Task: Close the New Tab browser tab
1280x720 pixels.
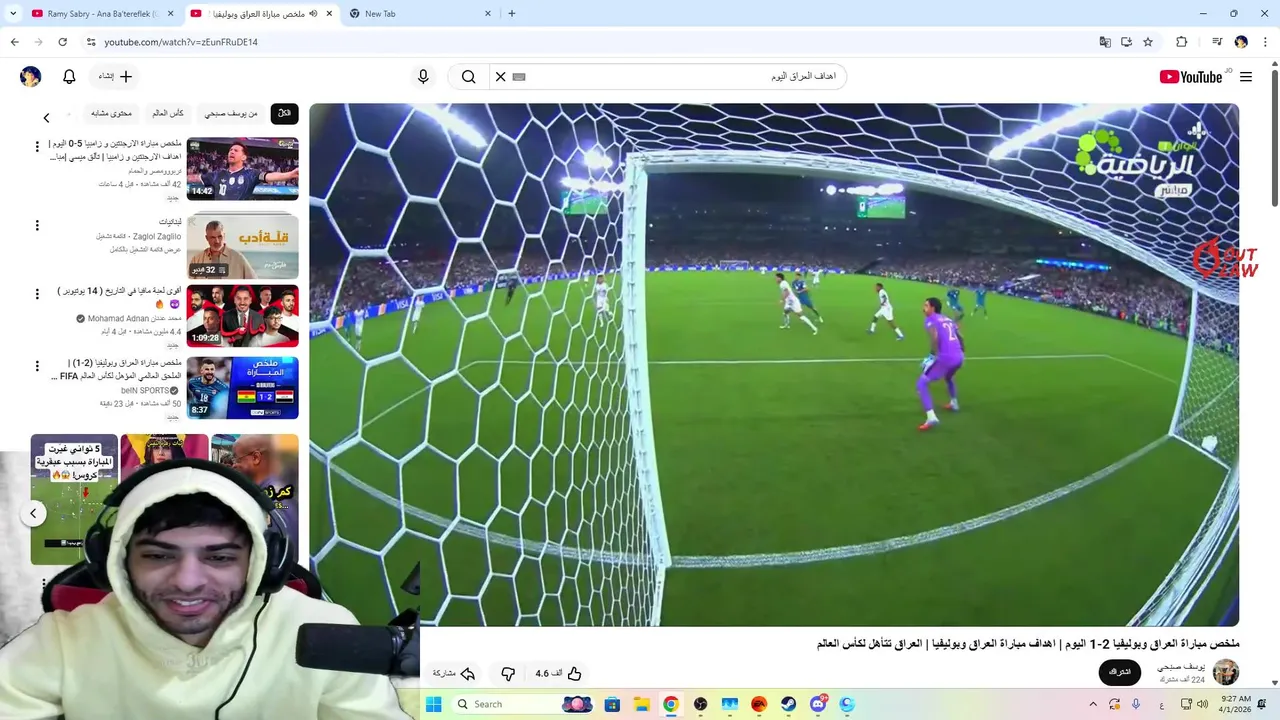Action: [487, 14]
